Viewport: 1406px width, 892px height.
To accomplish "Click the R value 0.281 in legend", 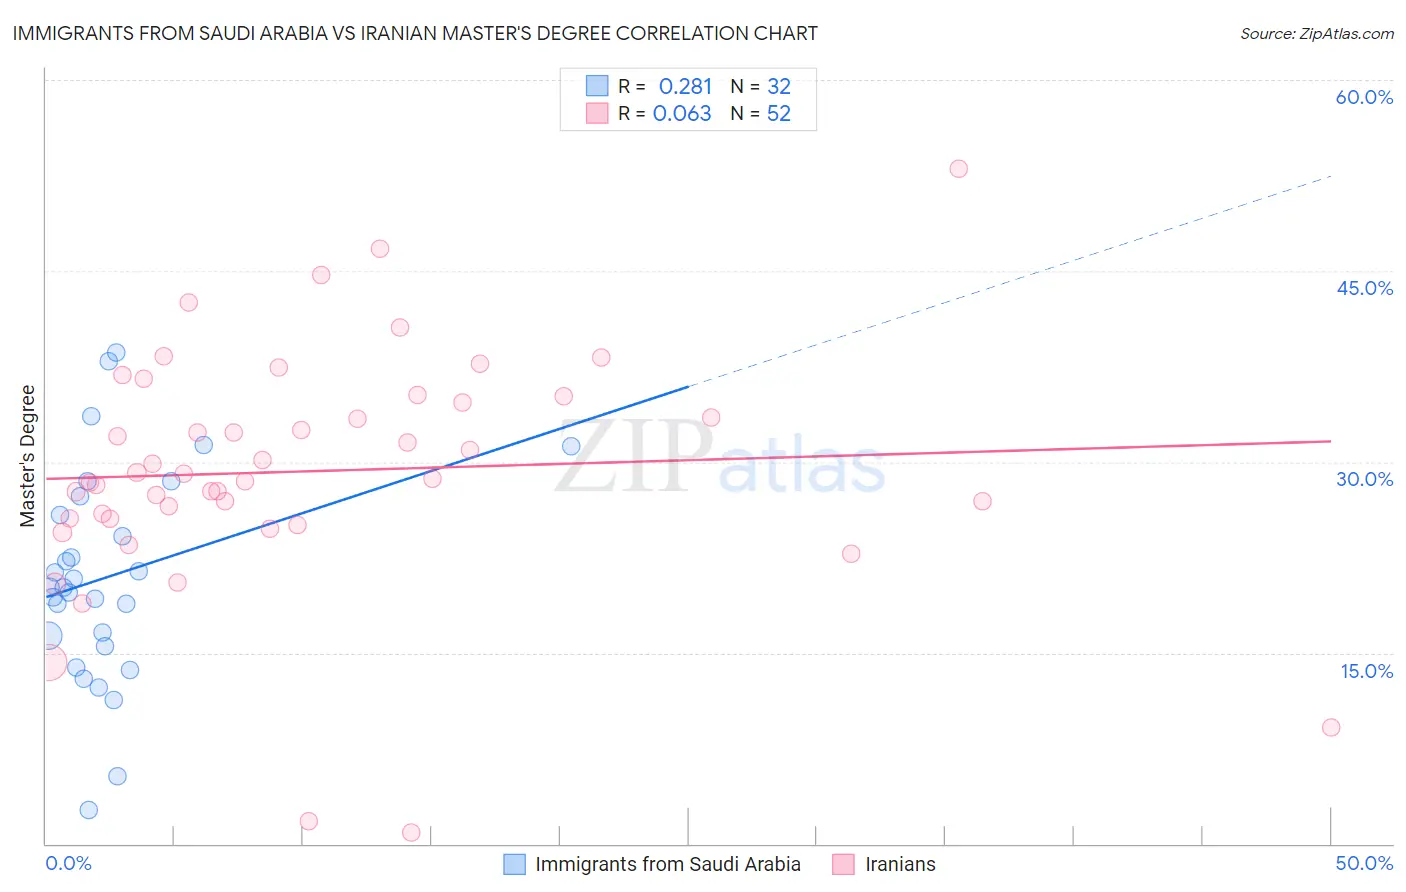I will (x=685, y=86).
